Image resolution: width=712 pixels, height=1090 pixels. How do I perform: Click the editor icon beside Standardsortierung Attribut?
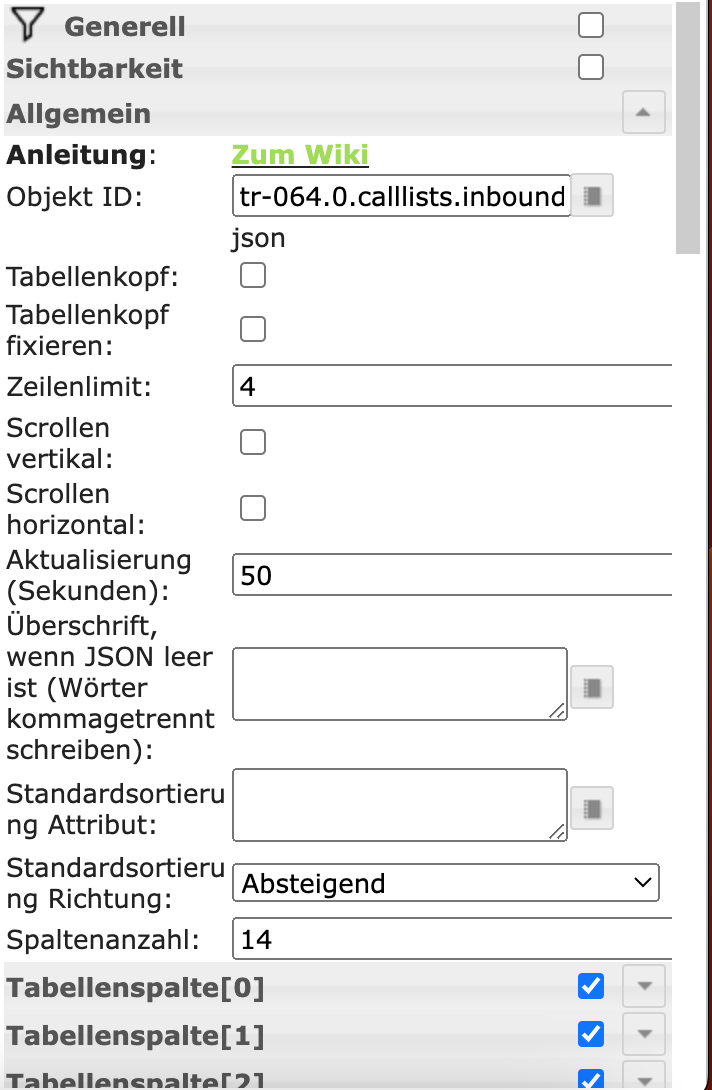tap(590, 807)
